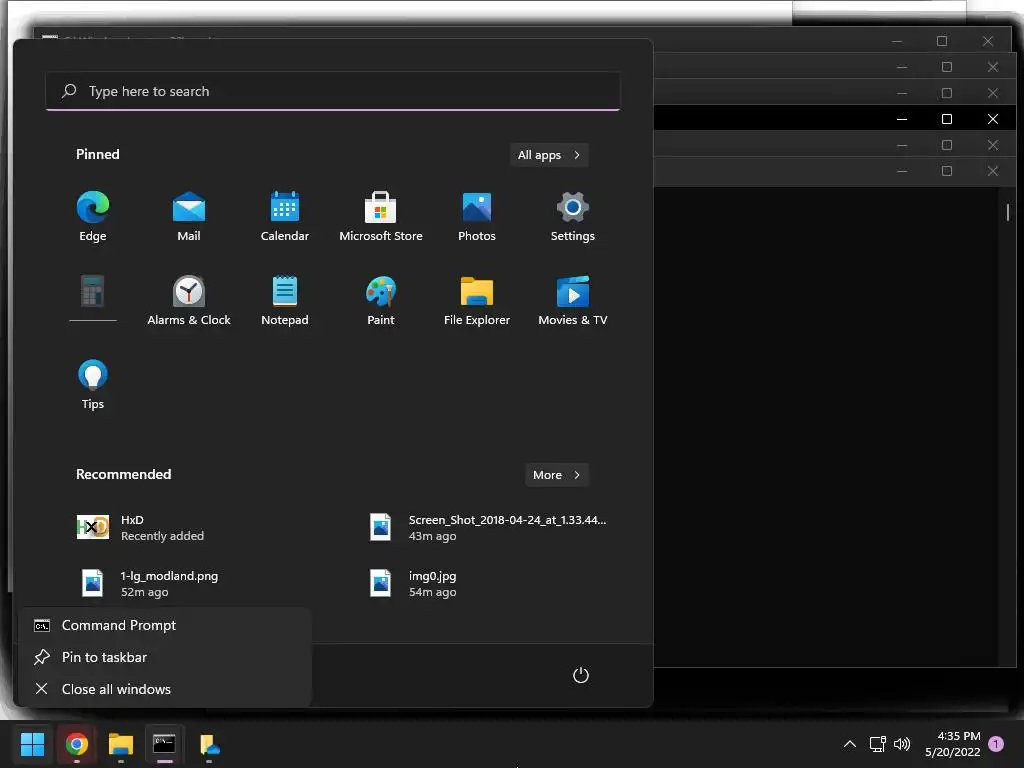Image resolution: width=1024 pixels, height=768 pixels.
Task: Launch the Paint app
Action: pyautogui.click(x=381, y=300)
